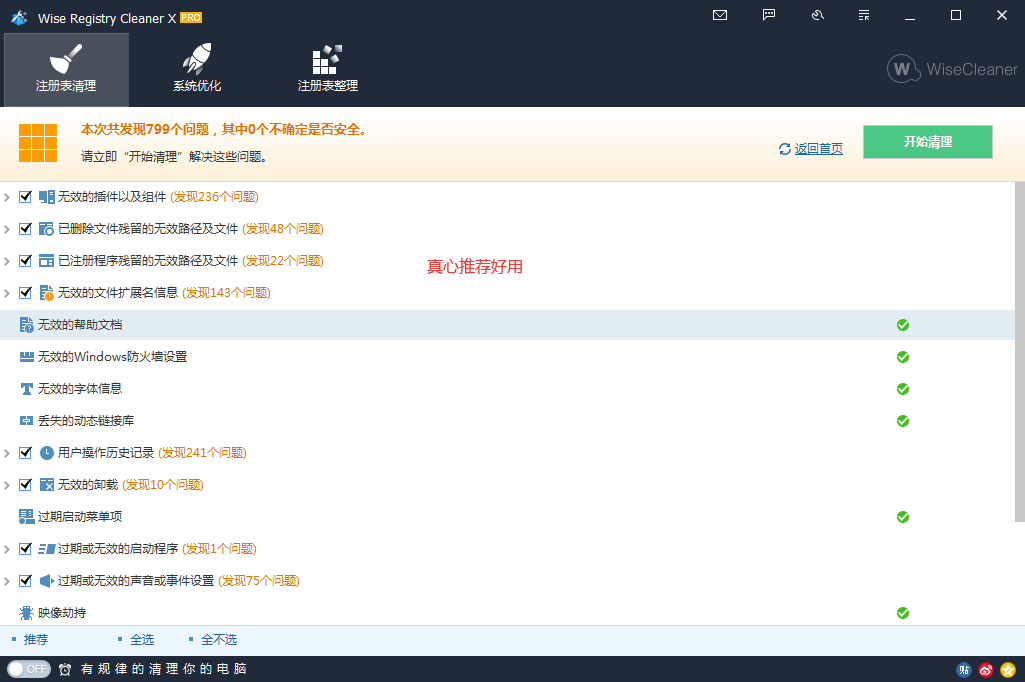Click the feedback envelope icon in titlebar
1025x682 pixels.
point(719,15)
